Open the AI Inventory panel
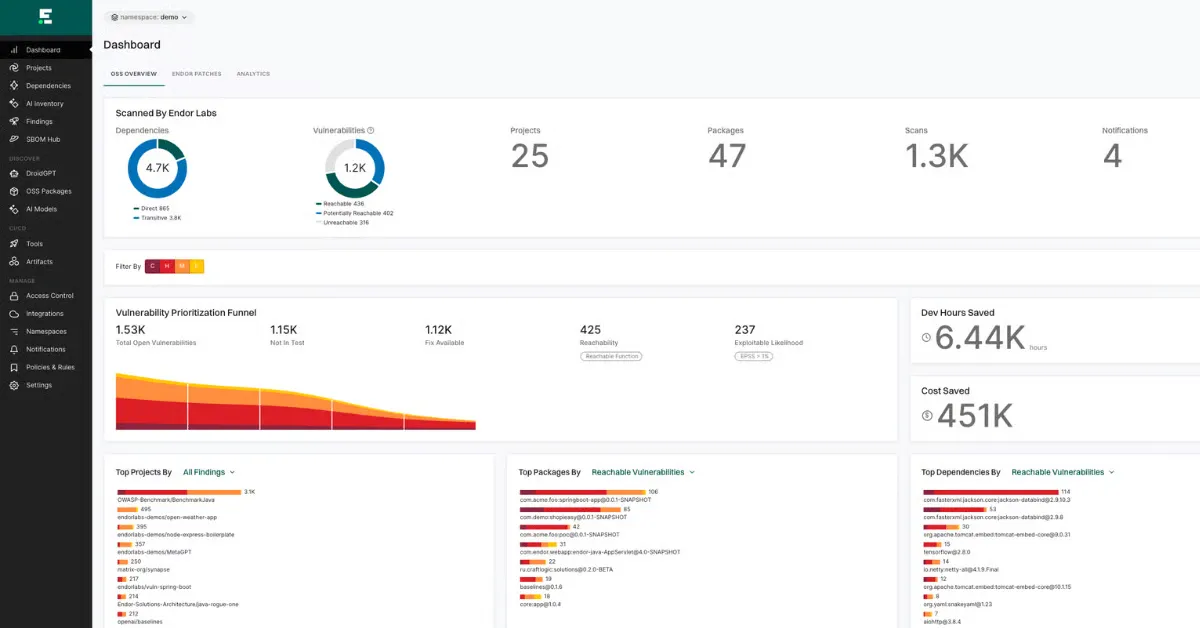Screen dimensions: 1200x628 pos(44,103)
